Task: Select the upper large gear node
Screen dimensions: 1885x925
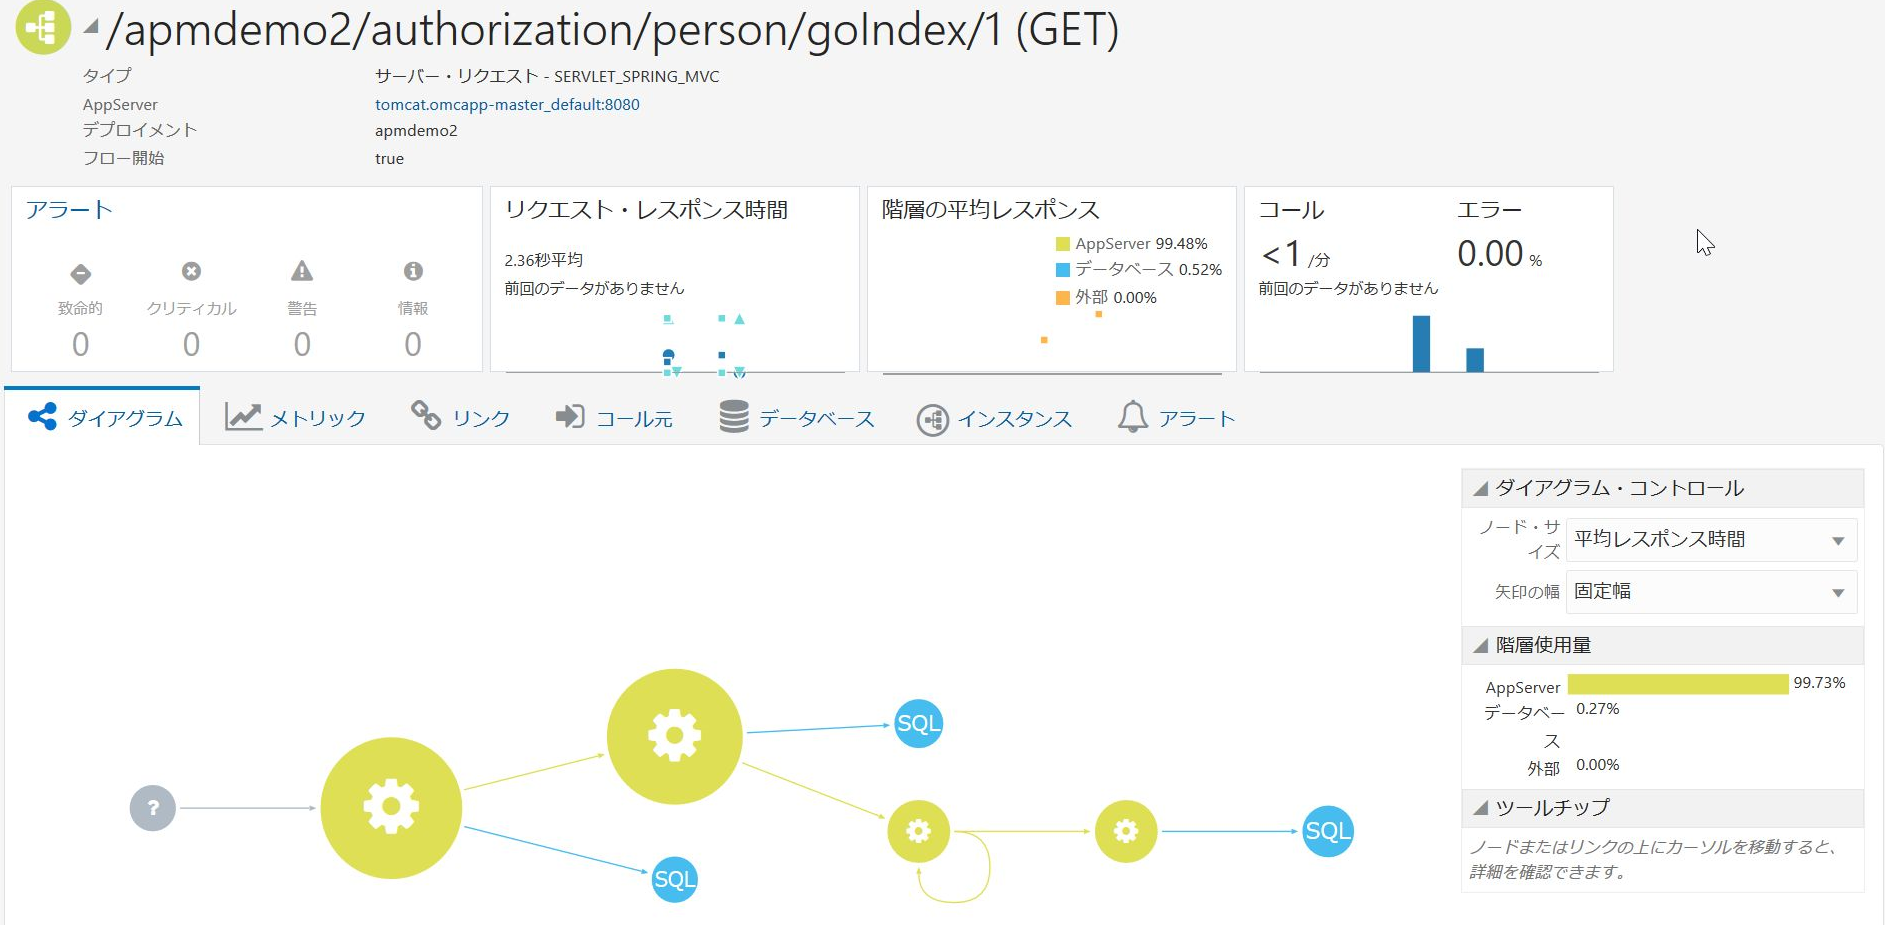Action: coord(675,736)
